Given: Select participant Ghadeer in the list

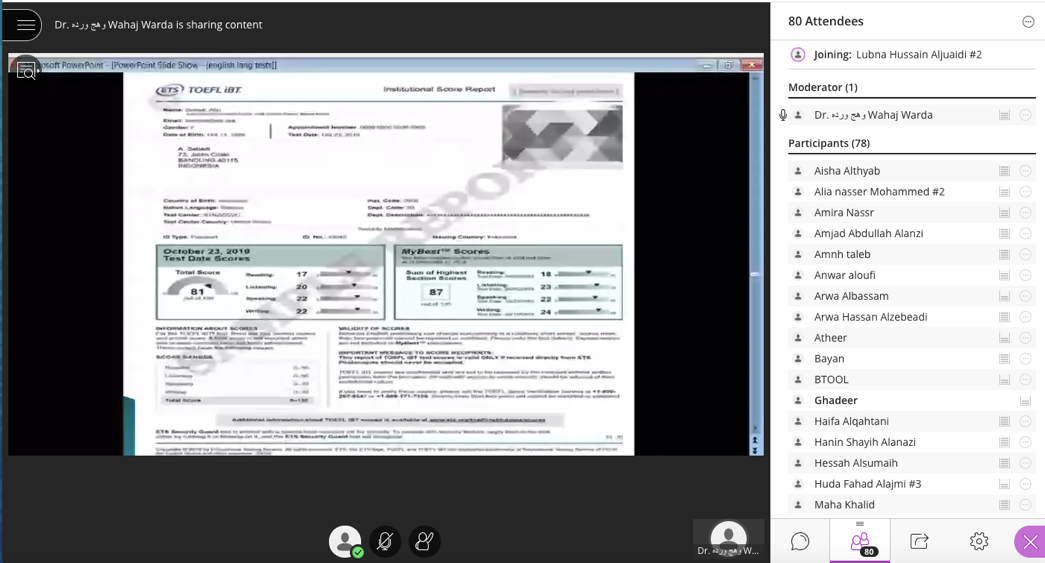Looking at the screenshot, I should point(835,400).
